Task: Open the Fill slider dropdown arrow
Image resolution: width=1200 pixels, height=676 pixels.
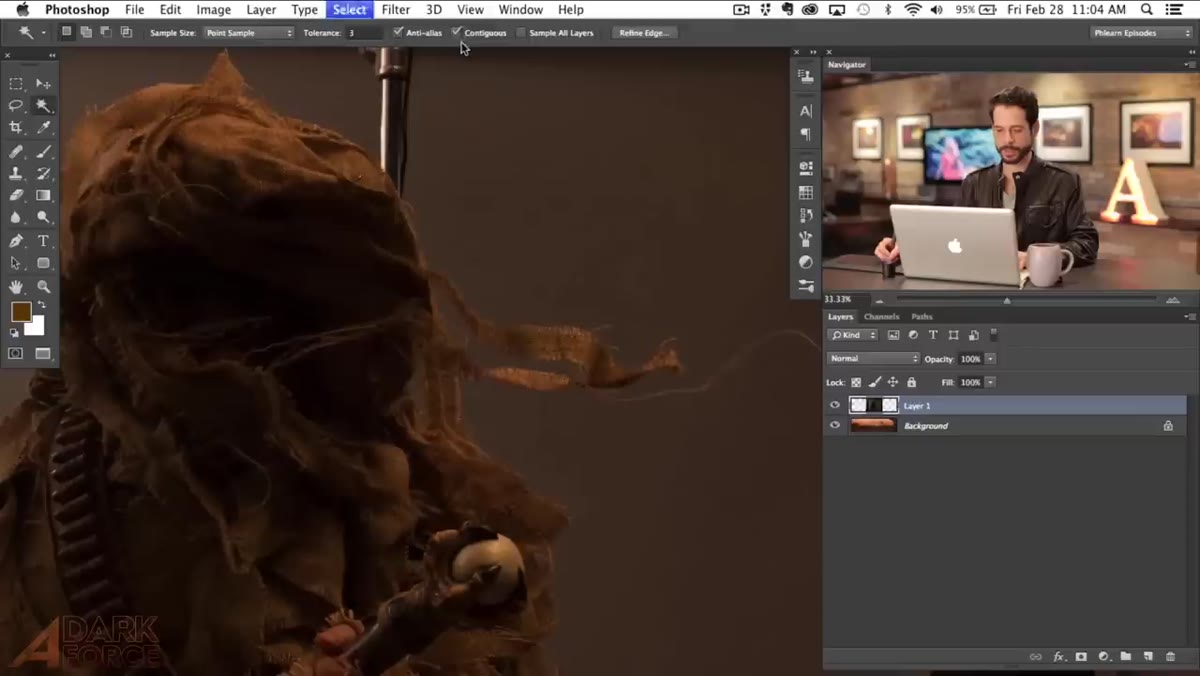Action: 990,382
